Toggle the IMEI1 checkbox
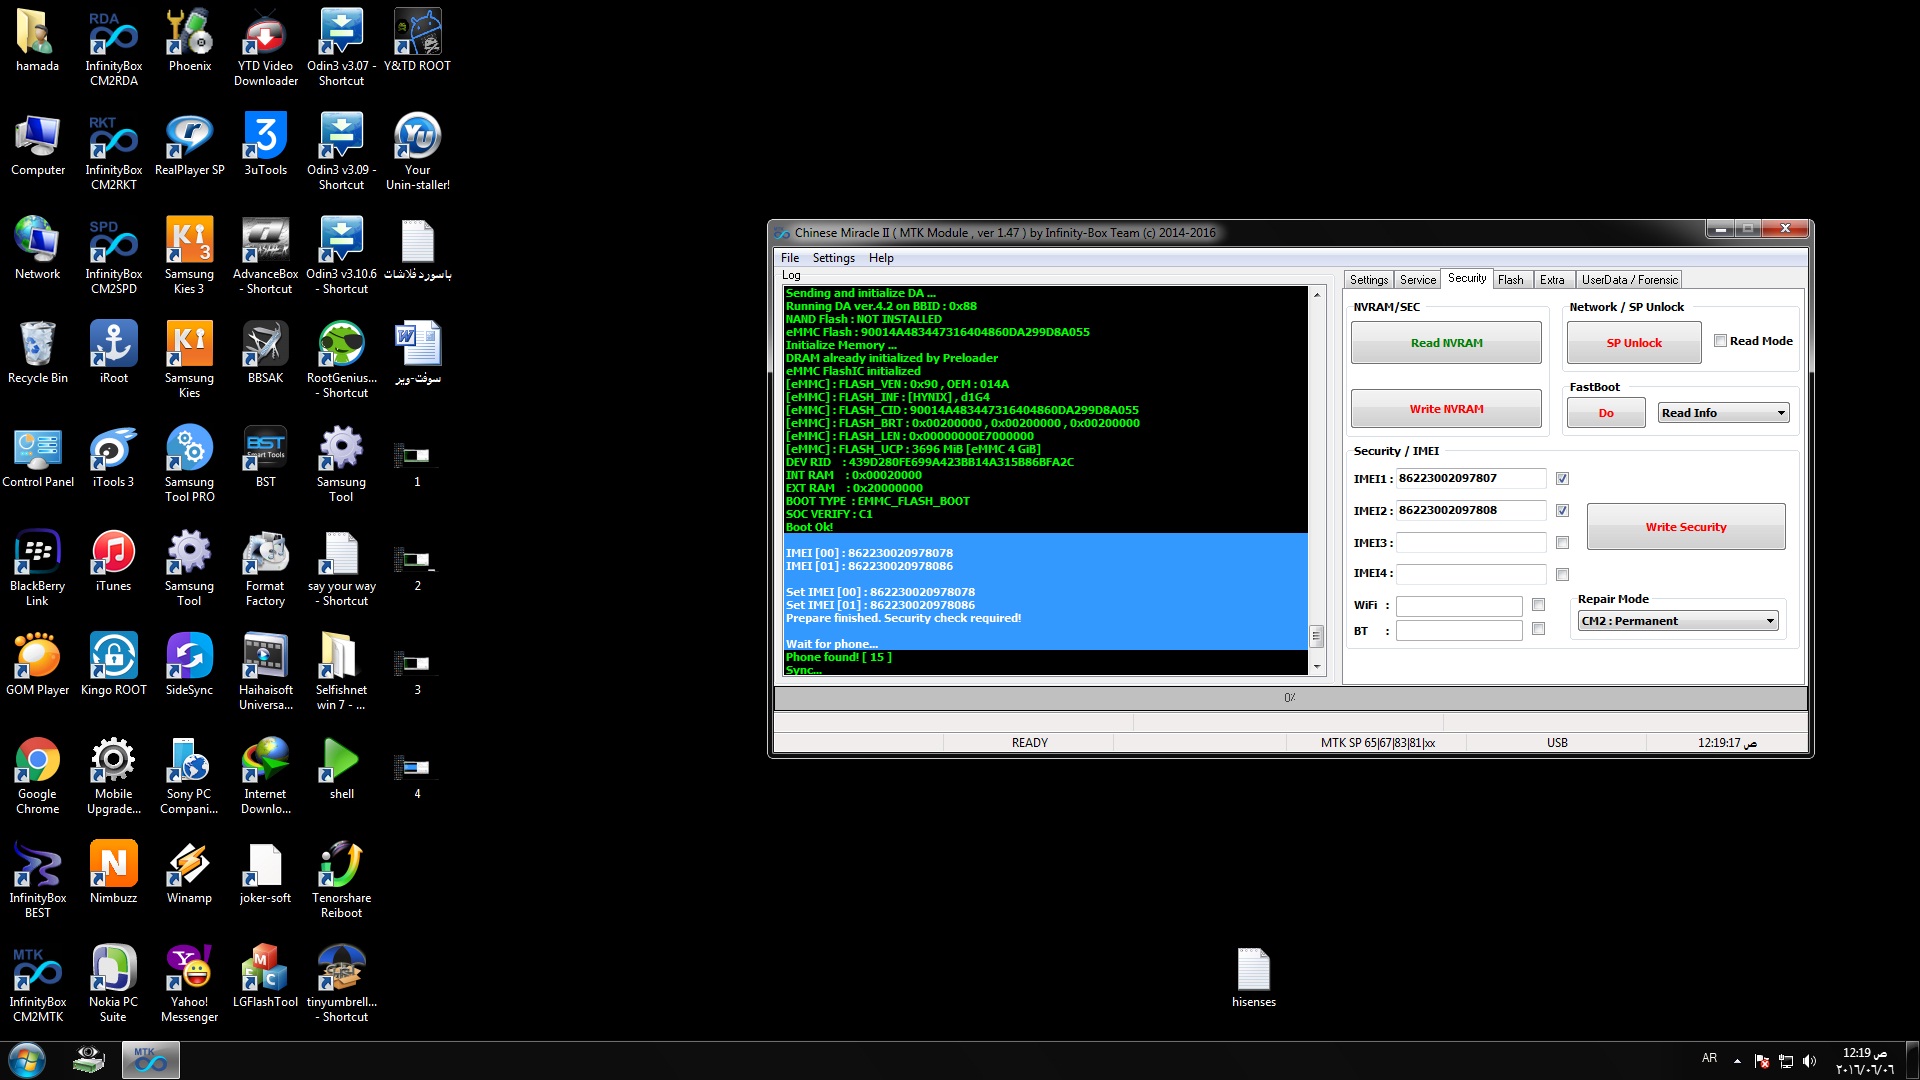The width and height of the screenshot is (1920, 1080). 1563,479
